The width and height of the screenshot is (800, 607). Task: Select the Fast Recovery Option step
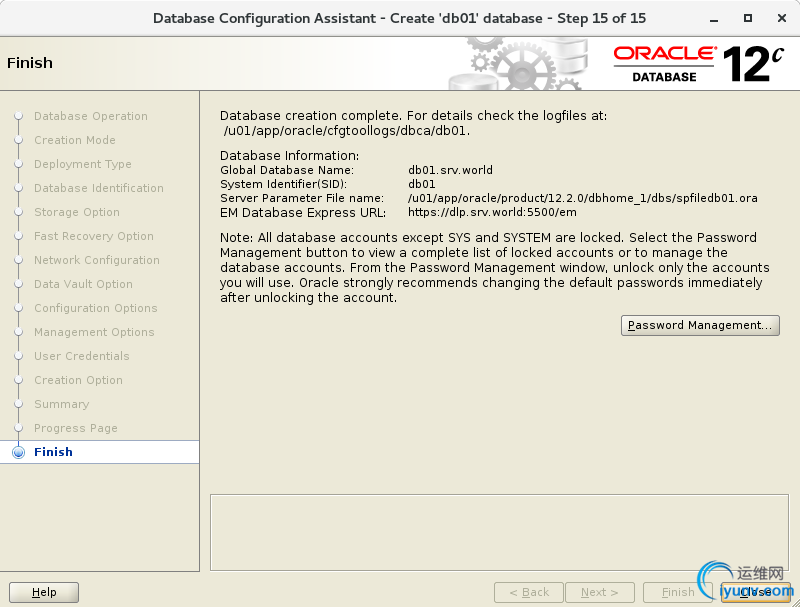(94, 236)
